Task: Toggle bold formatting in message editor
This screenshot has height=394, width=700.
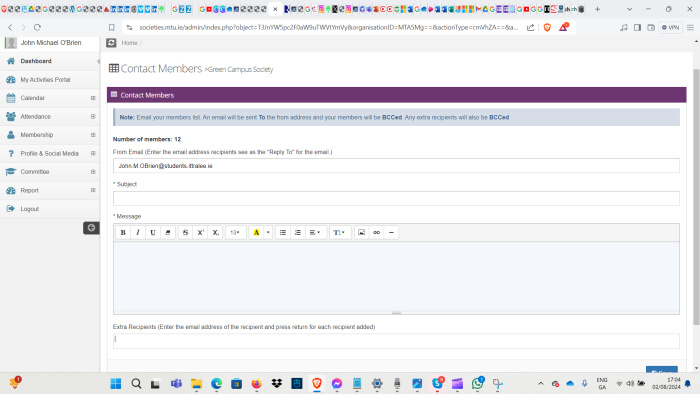Action: click(123, 232)
